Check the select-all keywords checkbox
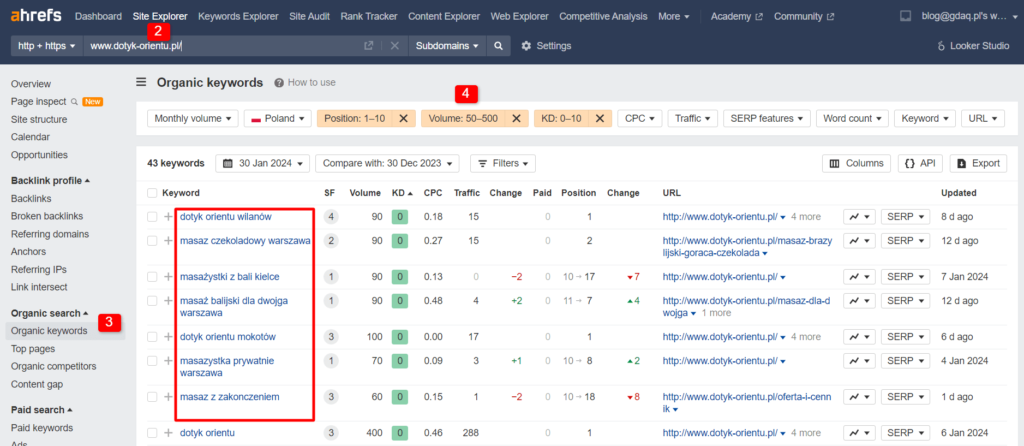 152,192
